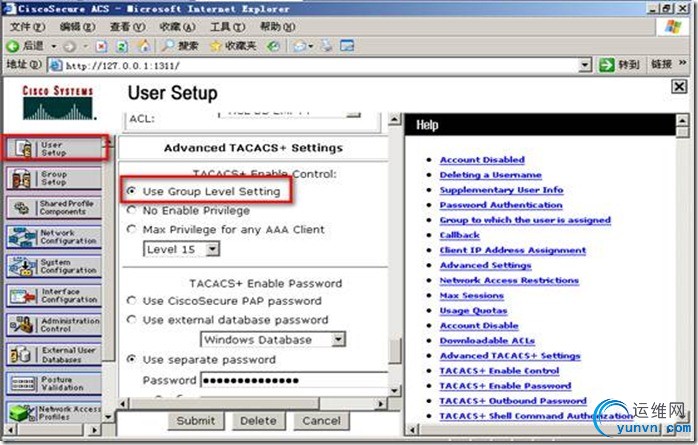Click the Print icon in toolbar
Screen dimensions: 698x445
327,45
